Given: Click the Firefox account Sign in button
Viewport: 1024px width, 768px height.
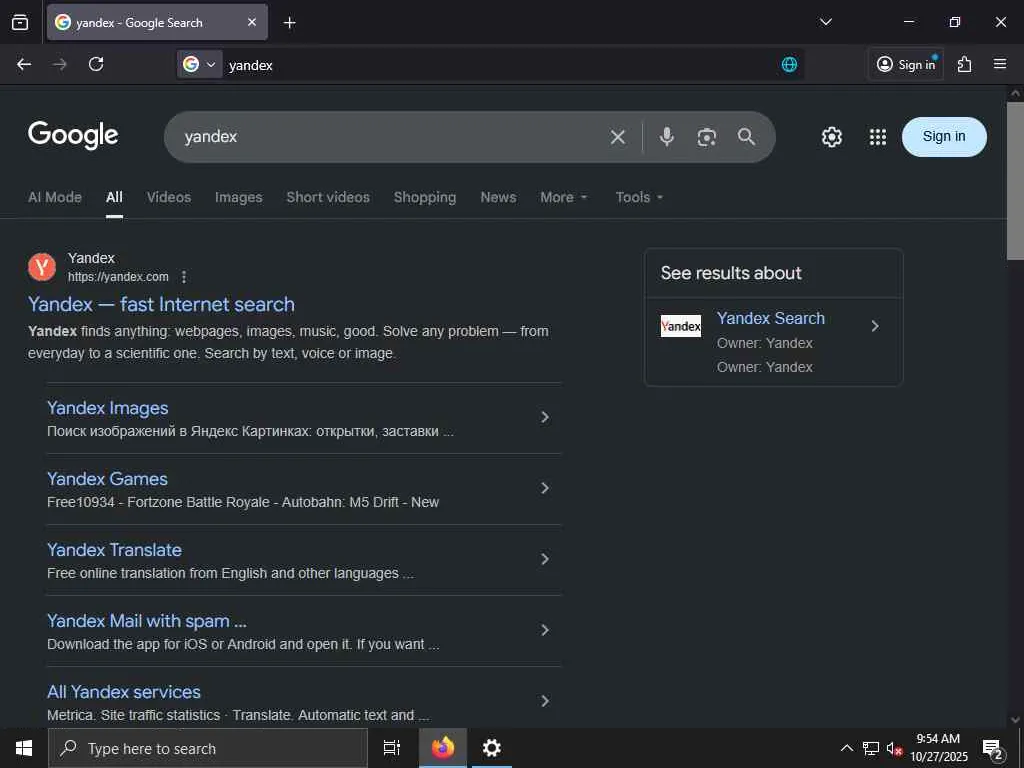Looking at the screenshot, I should tap(906, 64).
